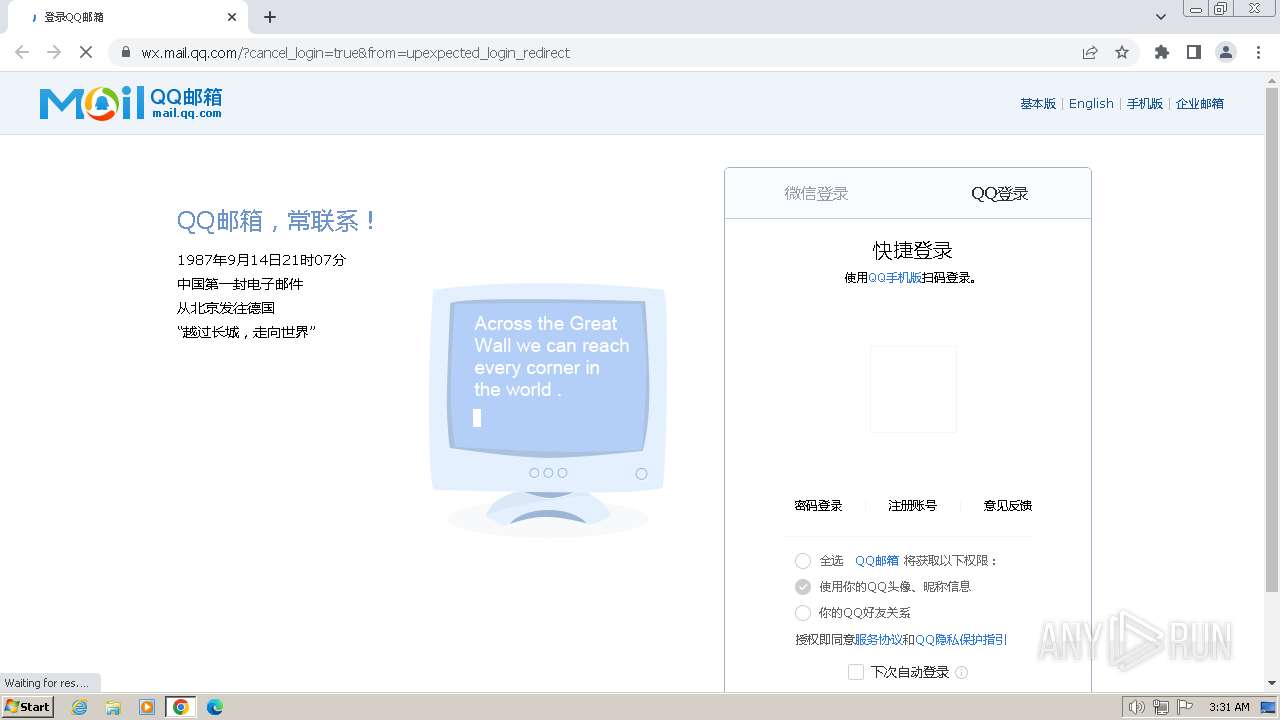
Task: Switch language to English
Action: (1091, 103)
